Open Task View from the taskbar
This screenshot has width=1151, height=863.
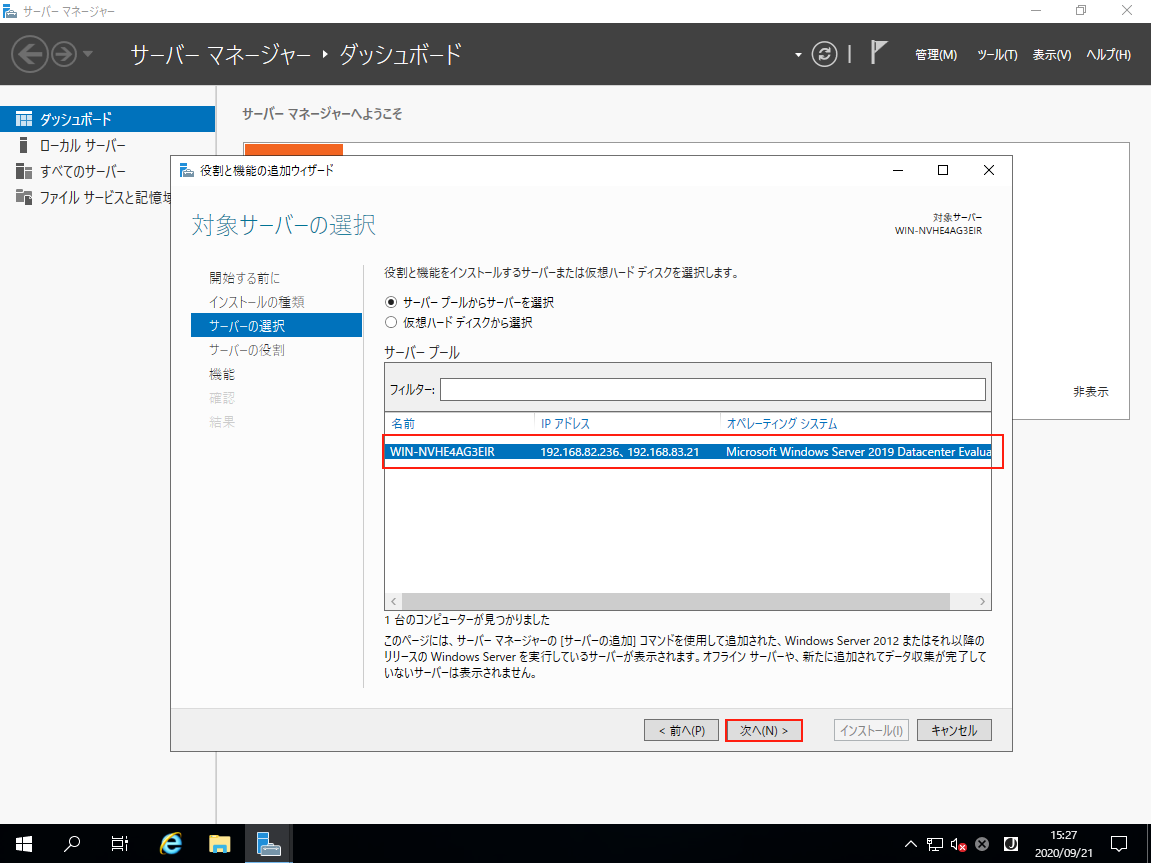(x=120, y=844)
